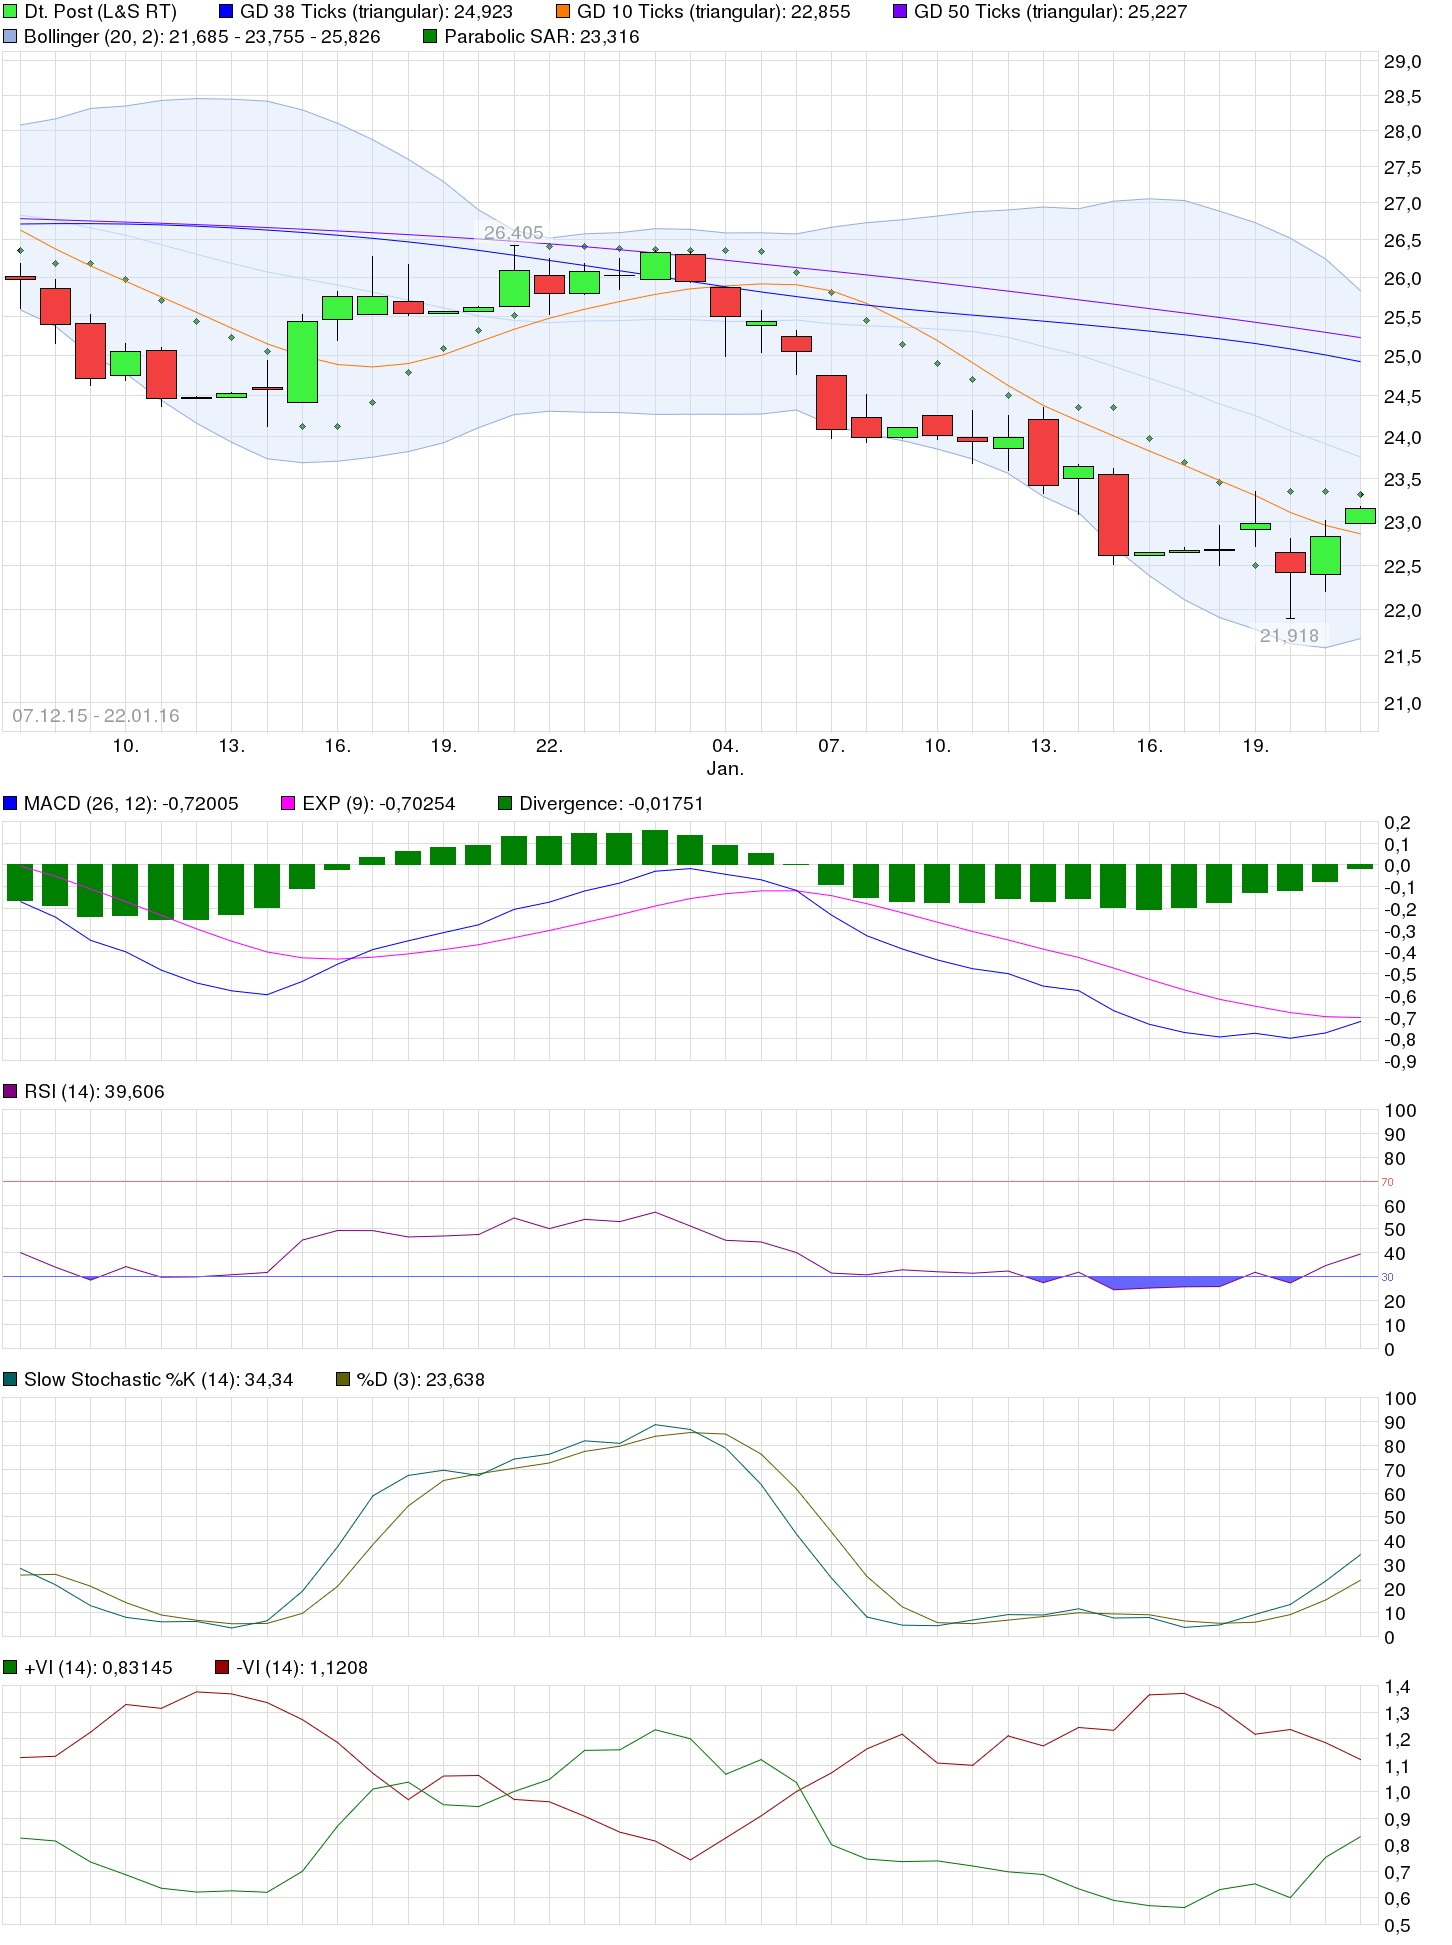Click the '29,0' price axis label
The height and width of the screenshot is (1945, 1452).
pyautogui.click(x=1402, y=61)
